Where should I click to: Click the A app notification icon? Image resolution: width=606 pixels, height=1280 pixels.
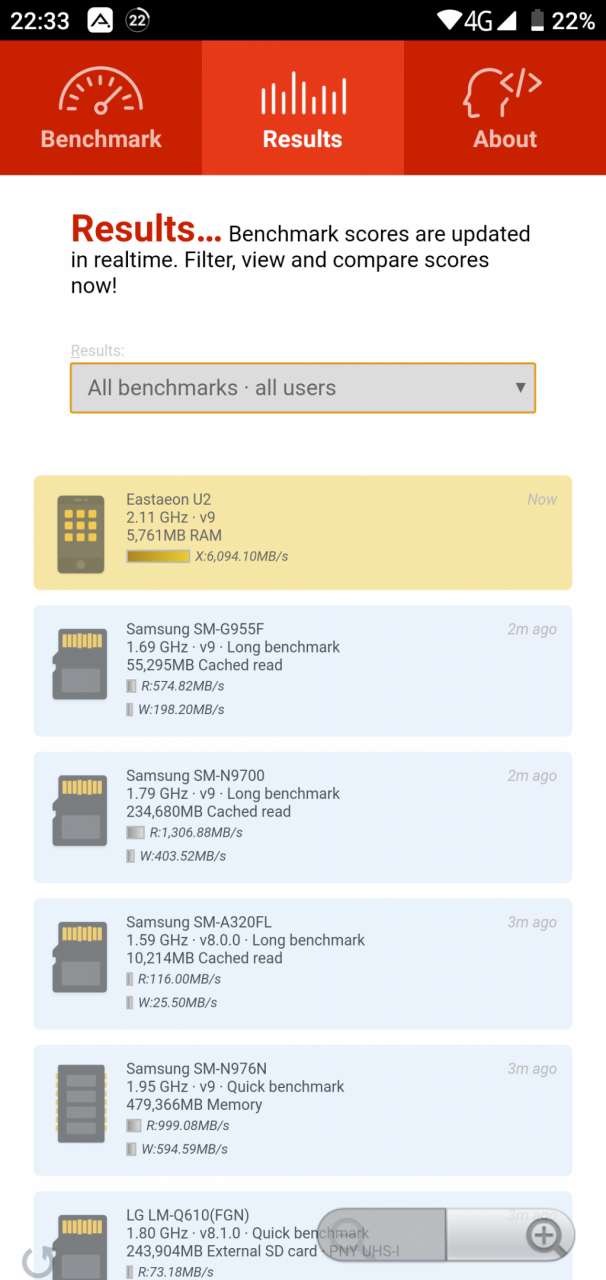click(100, 20)
